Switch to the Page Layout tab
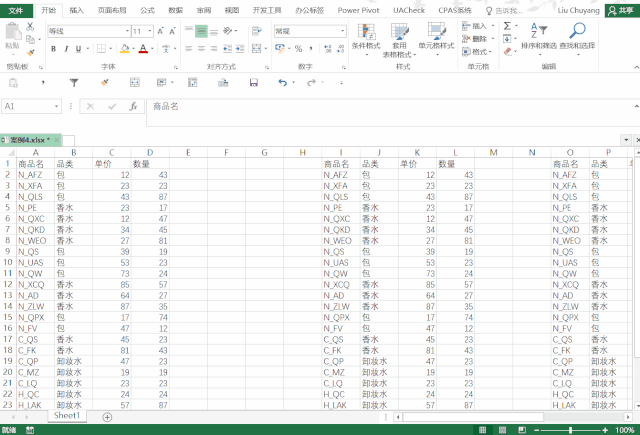This screenshot has height=435, width=640. [x=112, y=10]
